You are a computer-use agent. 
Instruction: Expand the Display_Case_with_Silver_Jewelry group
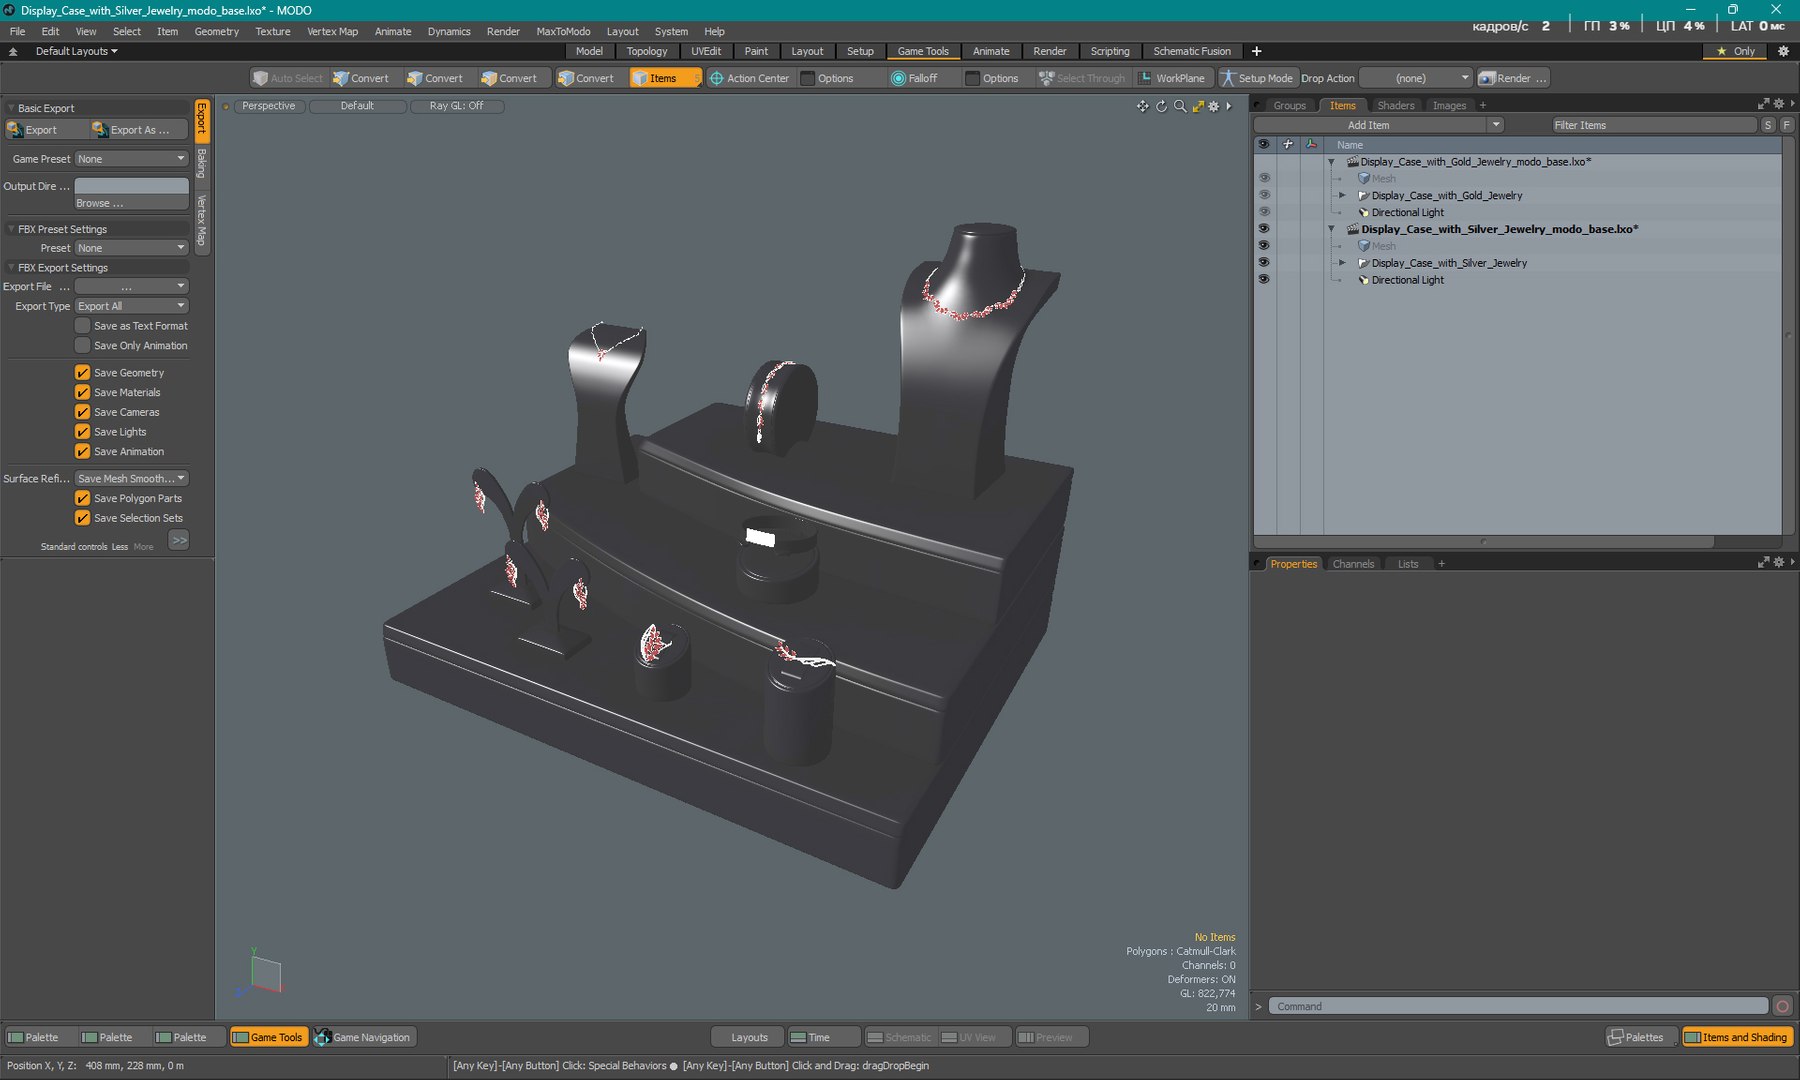1342,263
